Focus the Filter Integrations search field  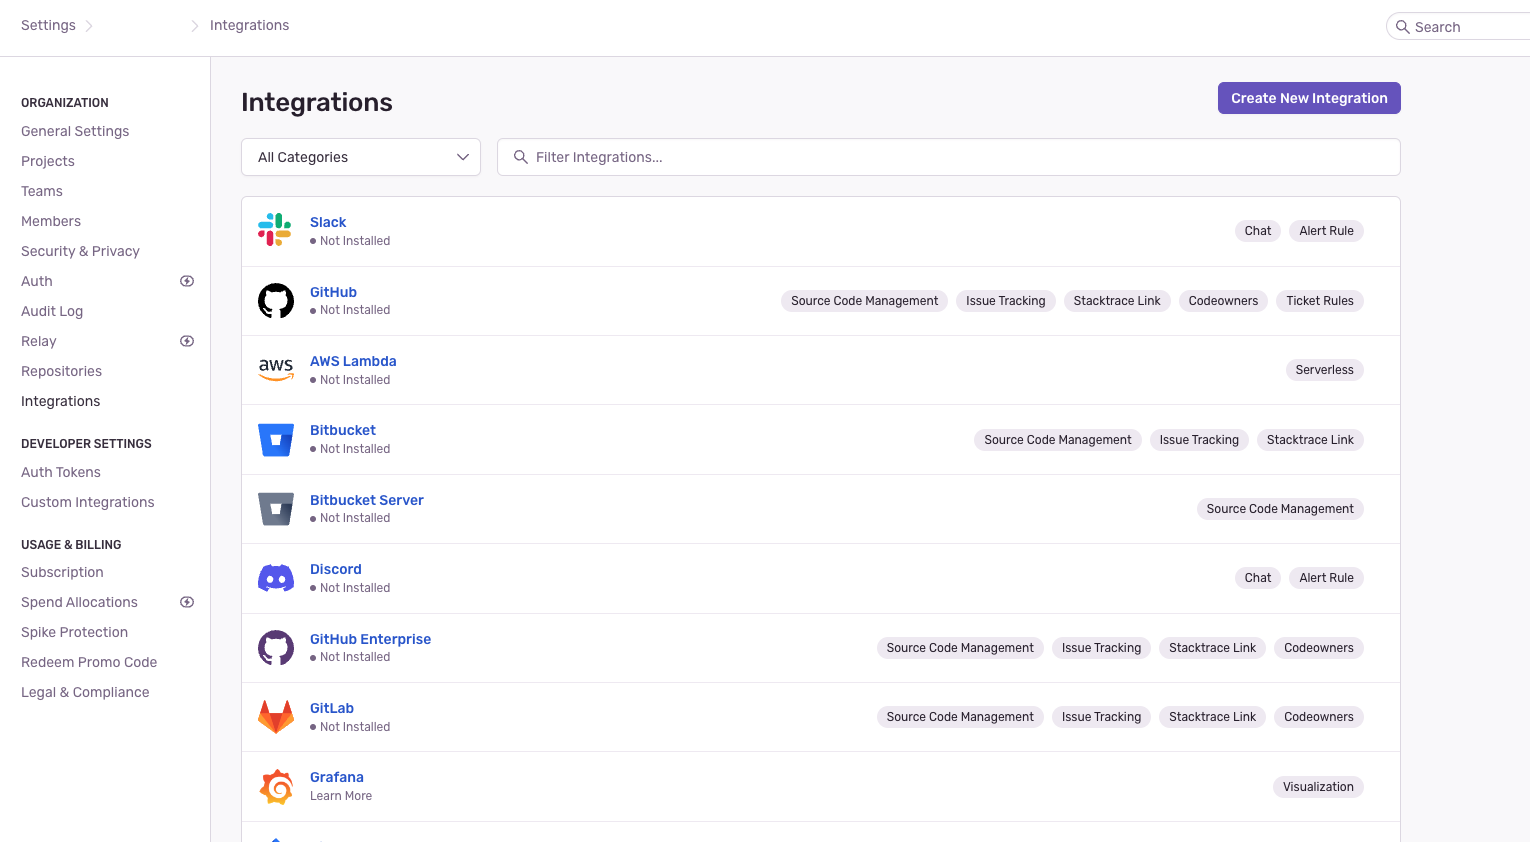(x=960, y=157)
